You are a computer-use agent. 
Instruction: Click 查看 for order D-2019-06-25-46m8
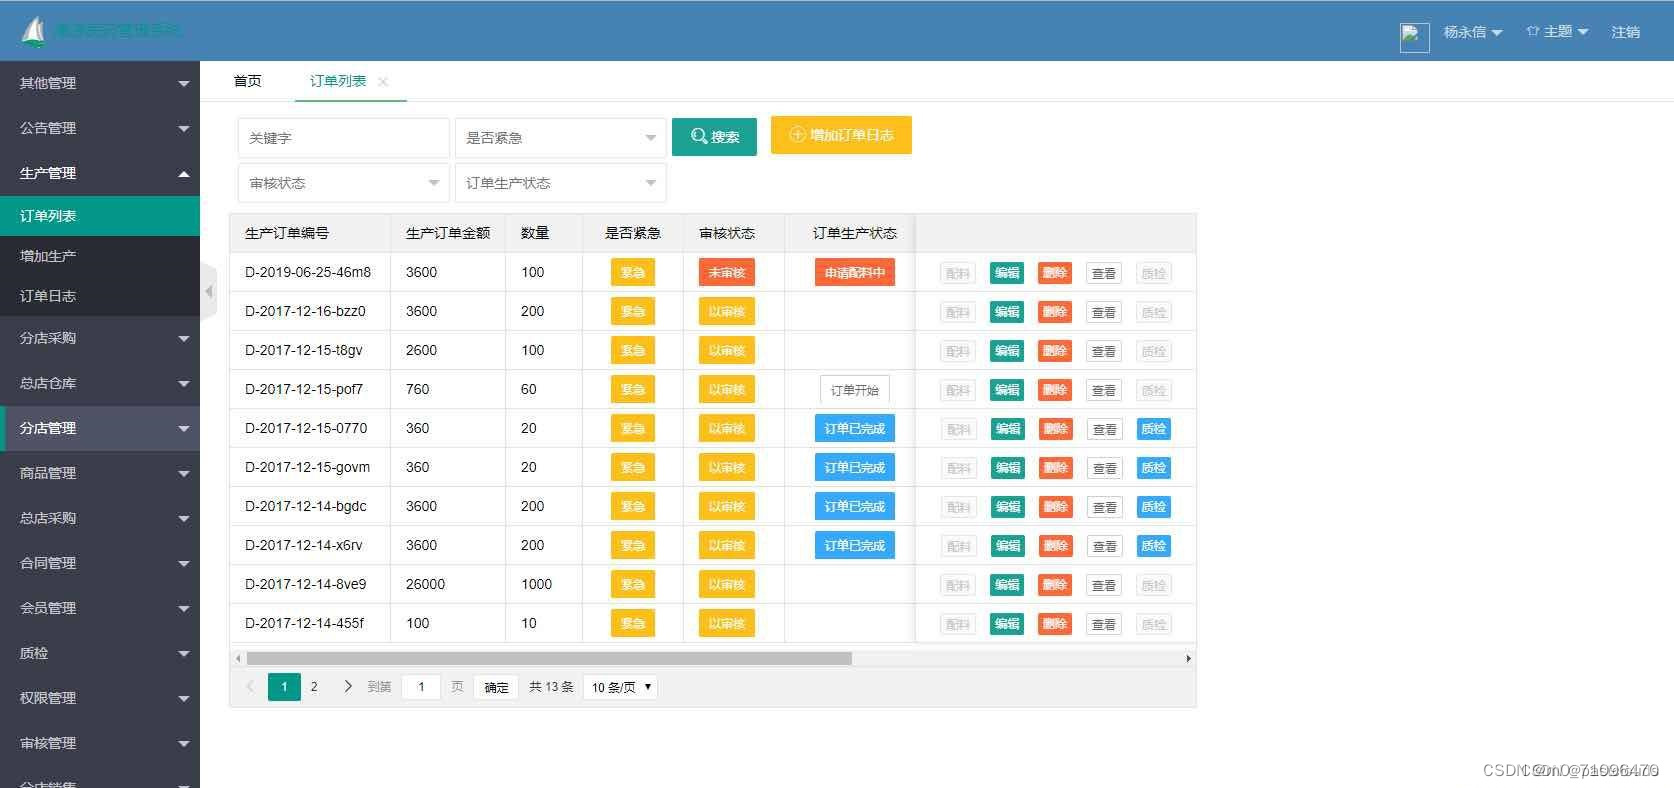(x=1103, y=273)
